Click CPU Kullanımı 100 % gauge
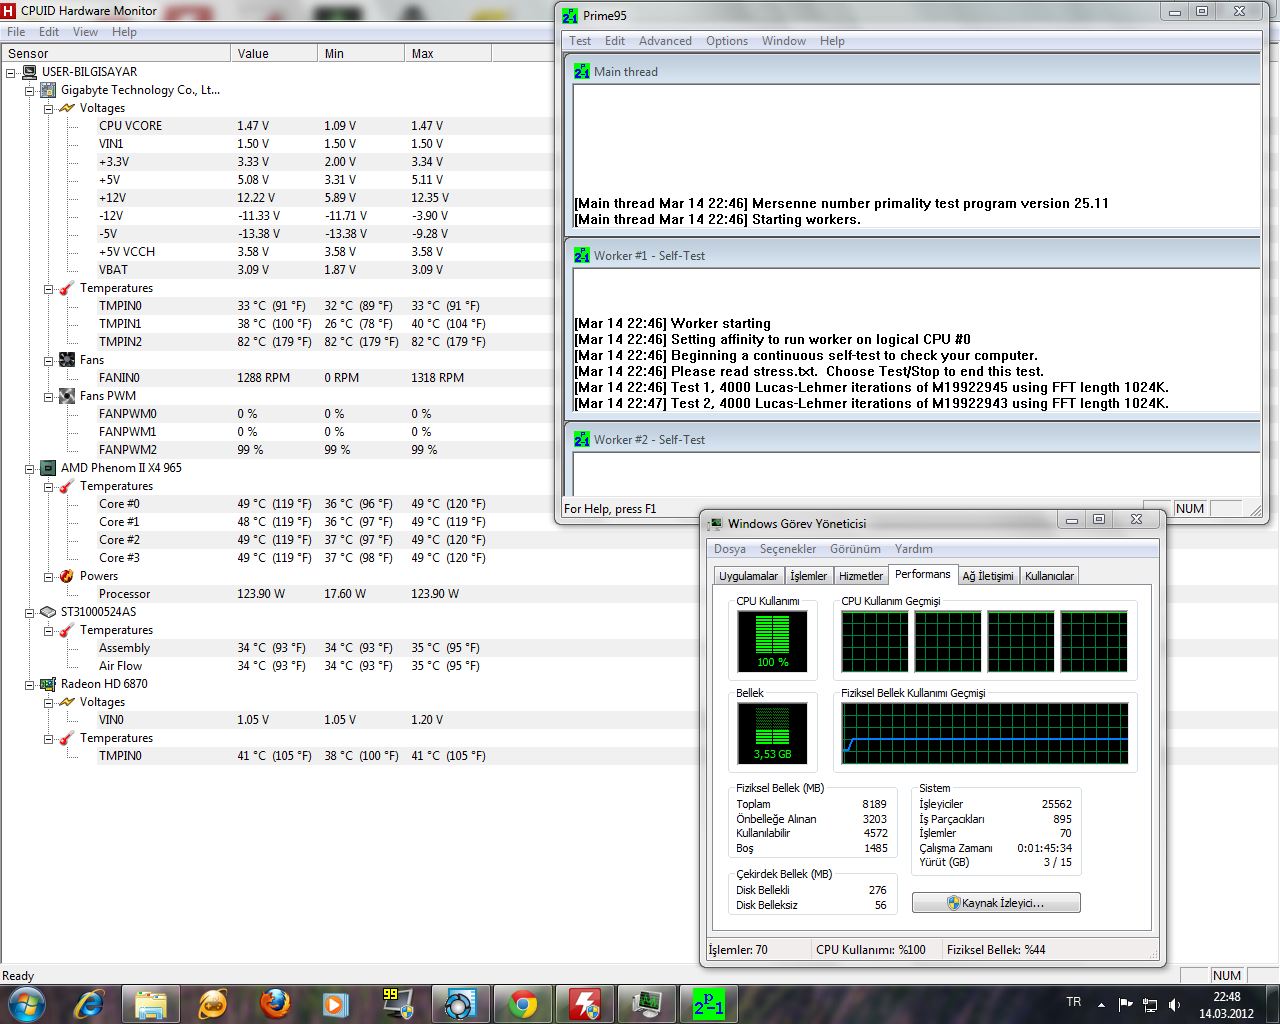The image size is (1280, 1024). tap(772, 641)
